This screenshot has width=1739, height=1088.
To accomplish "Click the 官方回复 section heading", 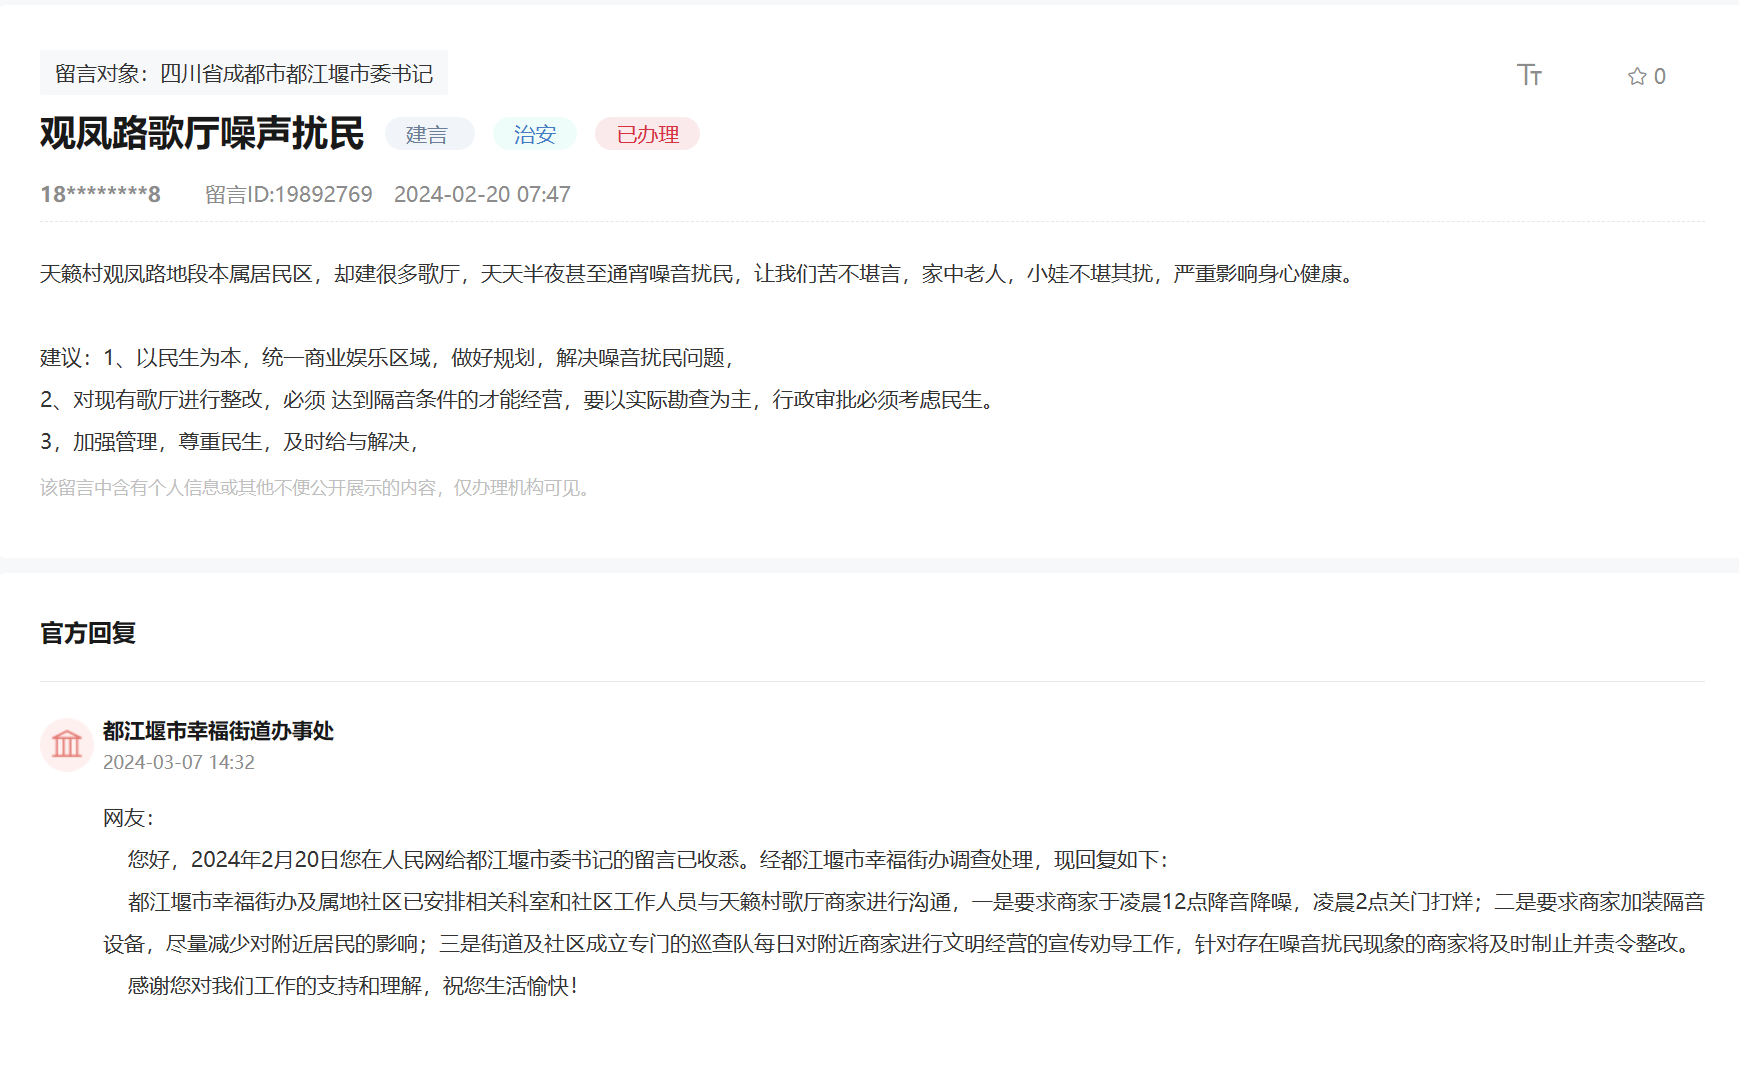I will pyautogui.click(x=88, y=633).
